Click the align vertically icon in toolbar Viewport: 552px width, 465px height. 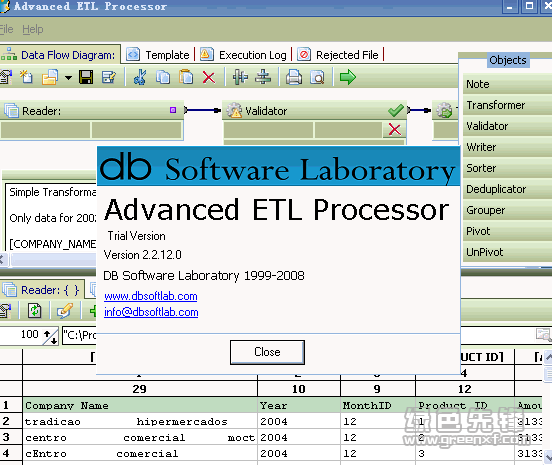(240, 77)
